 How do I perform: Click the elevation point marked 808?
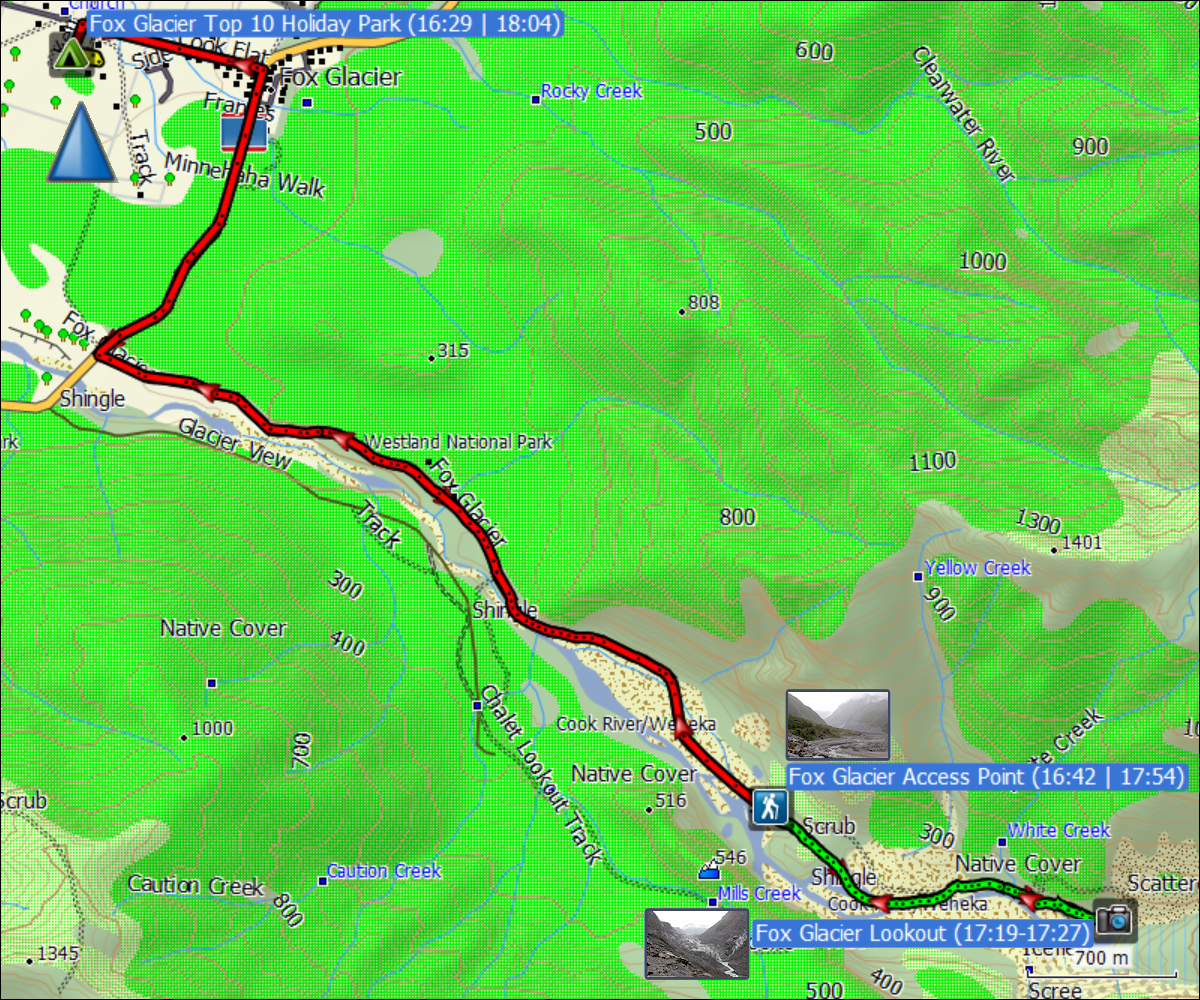click(683, 312)
